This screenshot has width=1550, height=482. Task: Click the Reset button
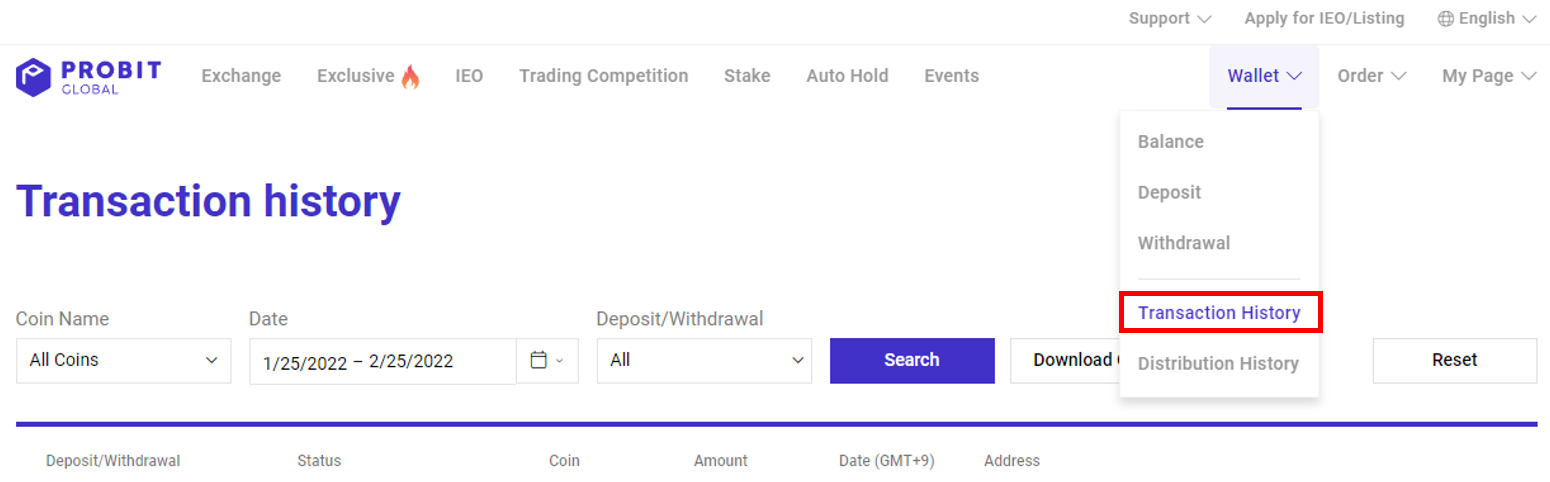coord(1454,360)
